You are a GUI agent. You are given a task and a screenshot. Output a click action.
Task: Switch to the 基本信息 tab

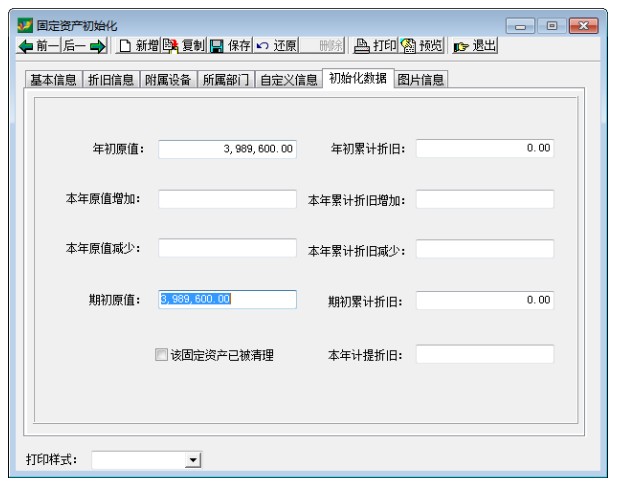(x=54, y=79)
